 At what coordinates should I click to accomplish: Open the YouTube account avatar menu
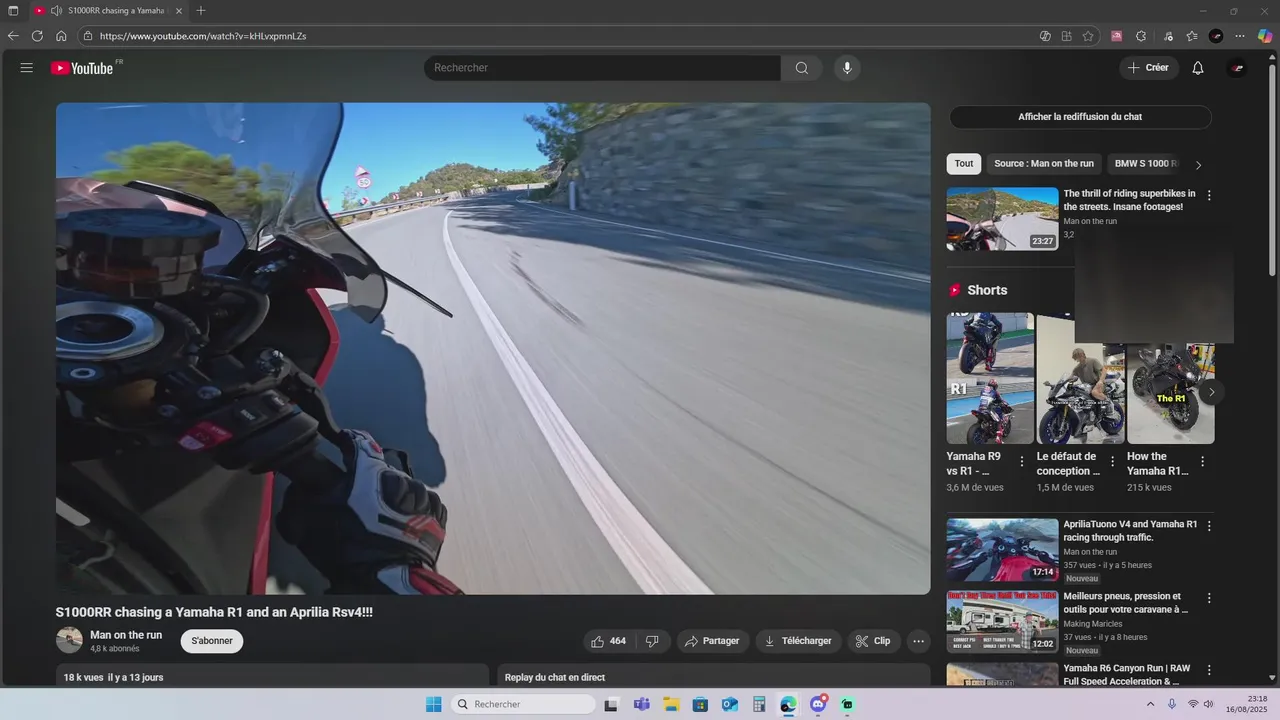(x=1237, y=68)
